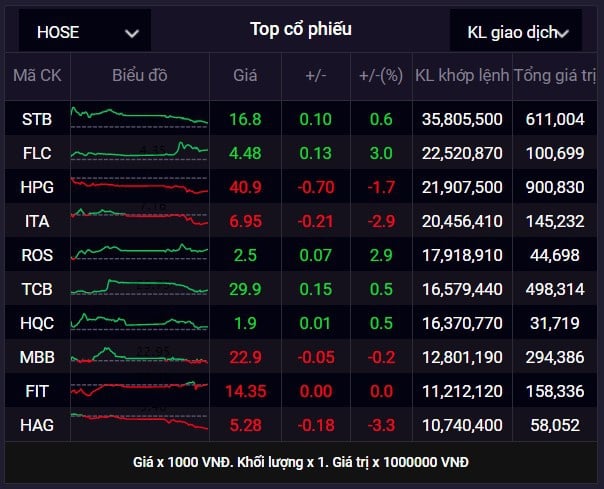
Task: Open the STB mini price chart
Action: [139, 118]
